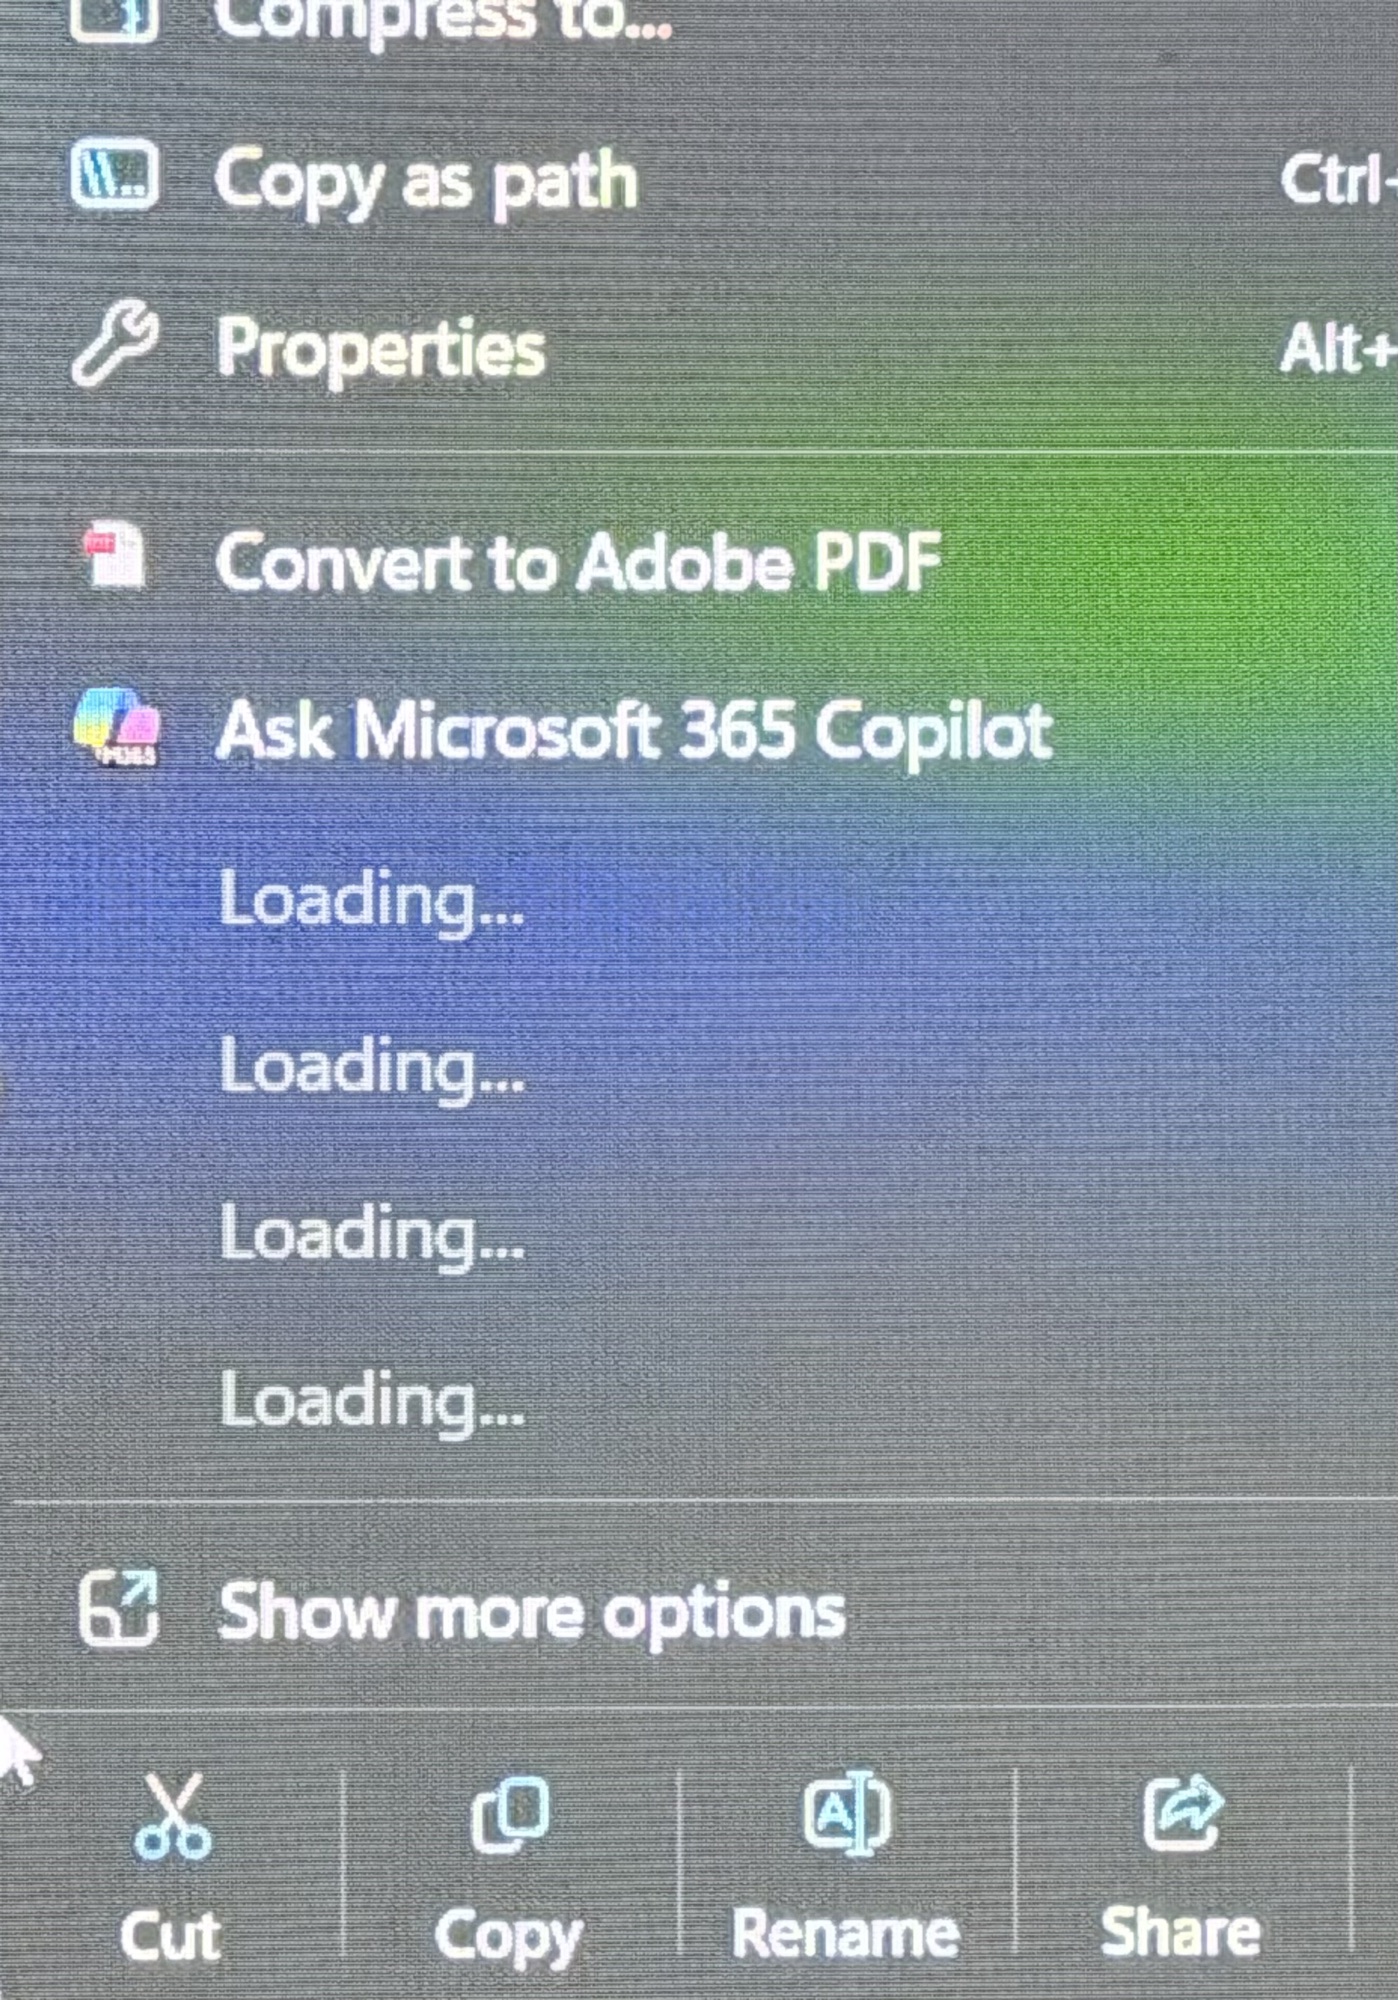Click the Show more options expand icon

click(x=119, y=1609)
